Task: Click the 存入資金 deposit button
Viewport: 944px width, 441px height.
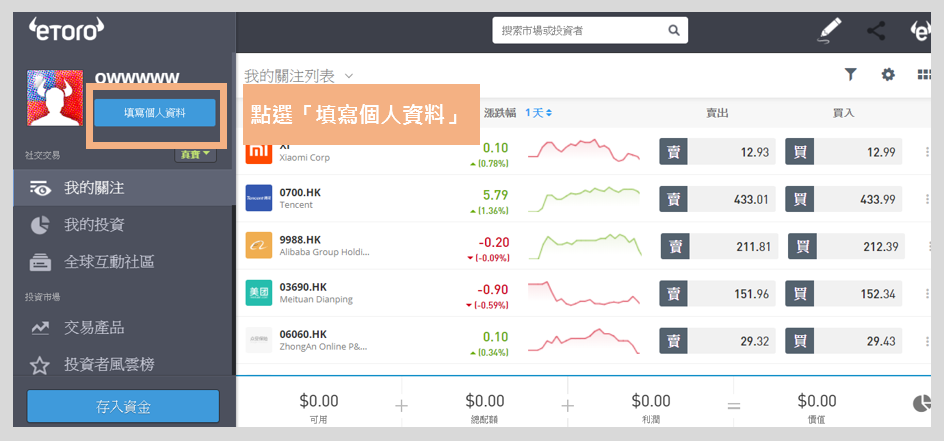Action: tap(123, 406)
